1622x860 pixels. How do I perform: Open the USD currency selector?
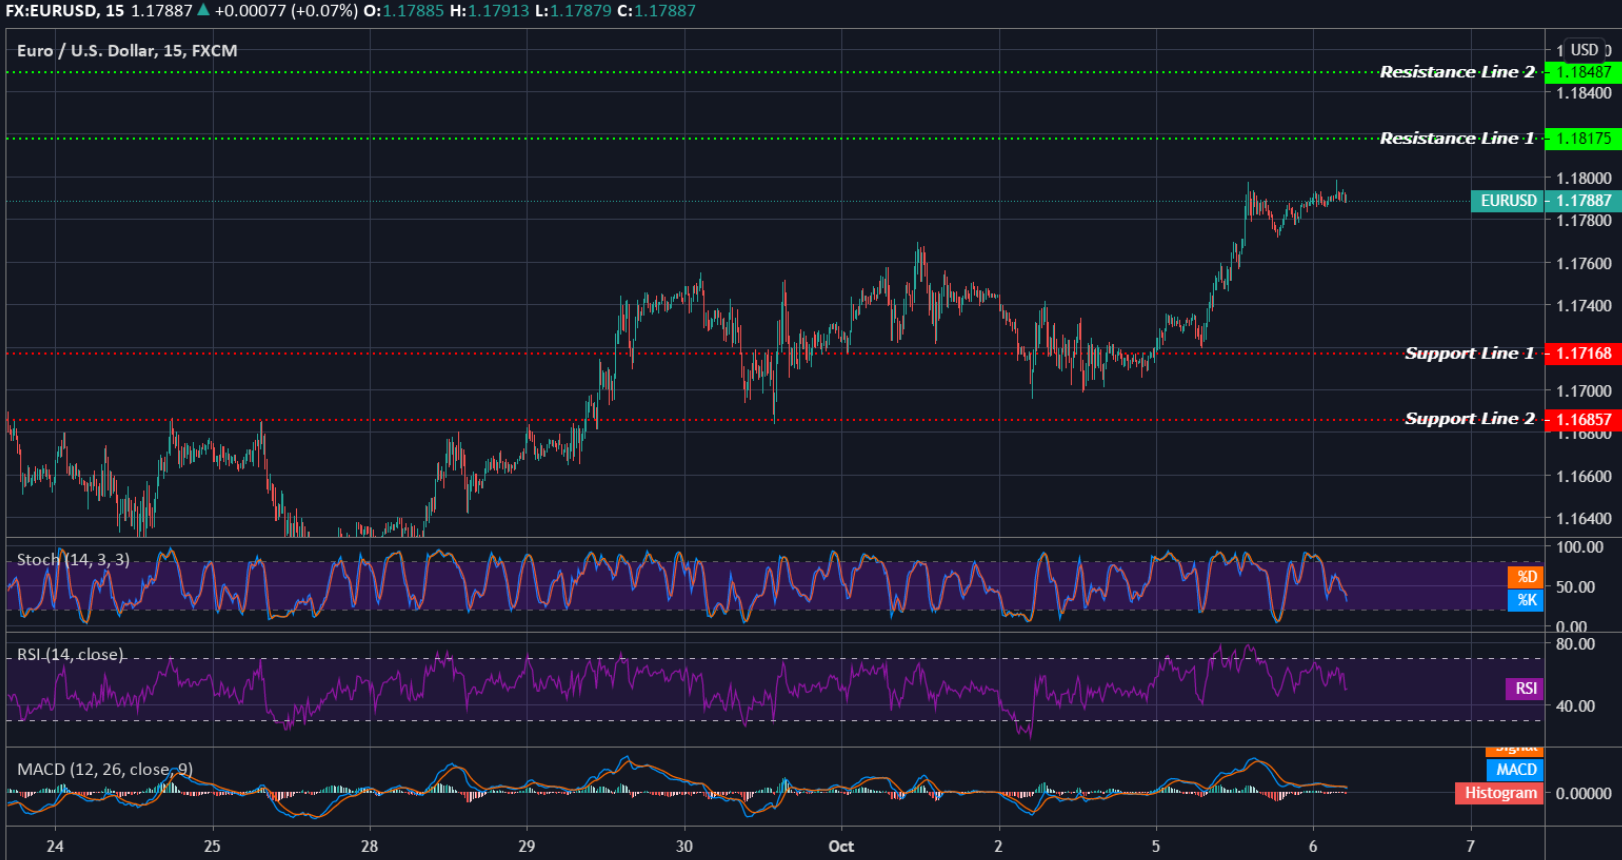click(x=1584, y=50)
